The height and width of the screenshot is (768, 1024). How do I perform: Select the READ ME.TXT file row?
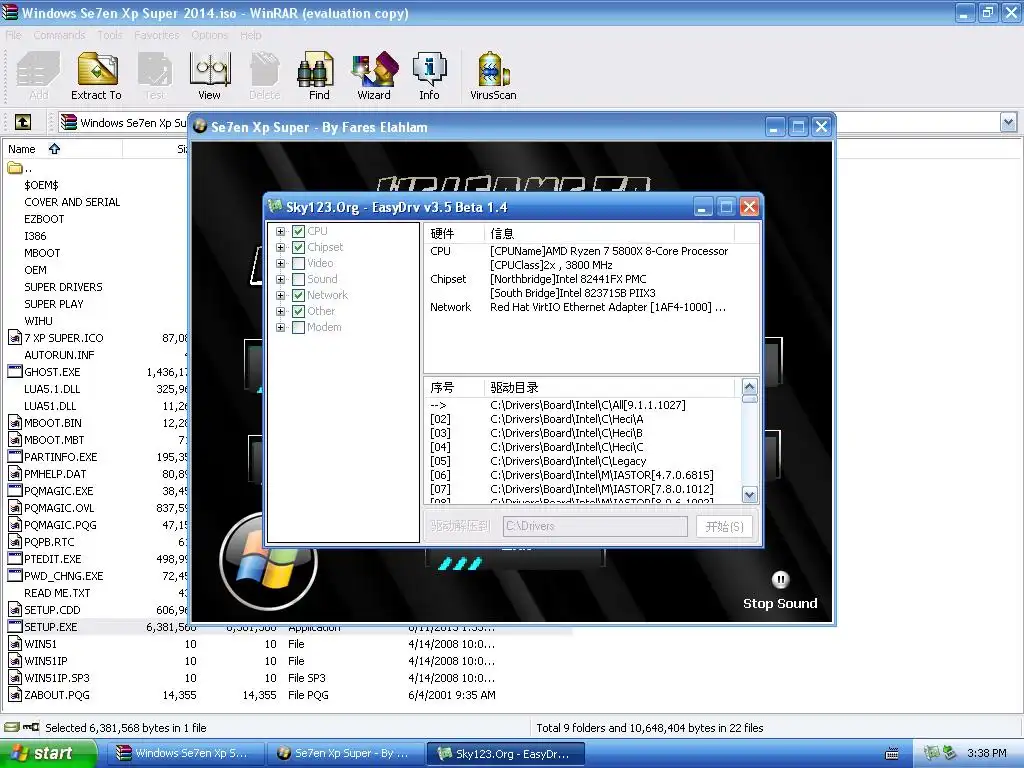(57, 592)
